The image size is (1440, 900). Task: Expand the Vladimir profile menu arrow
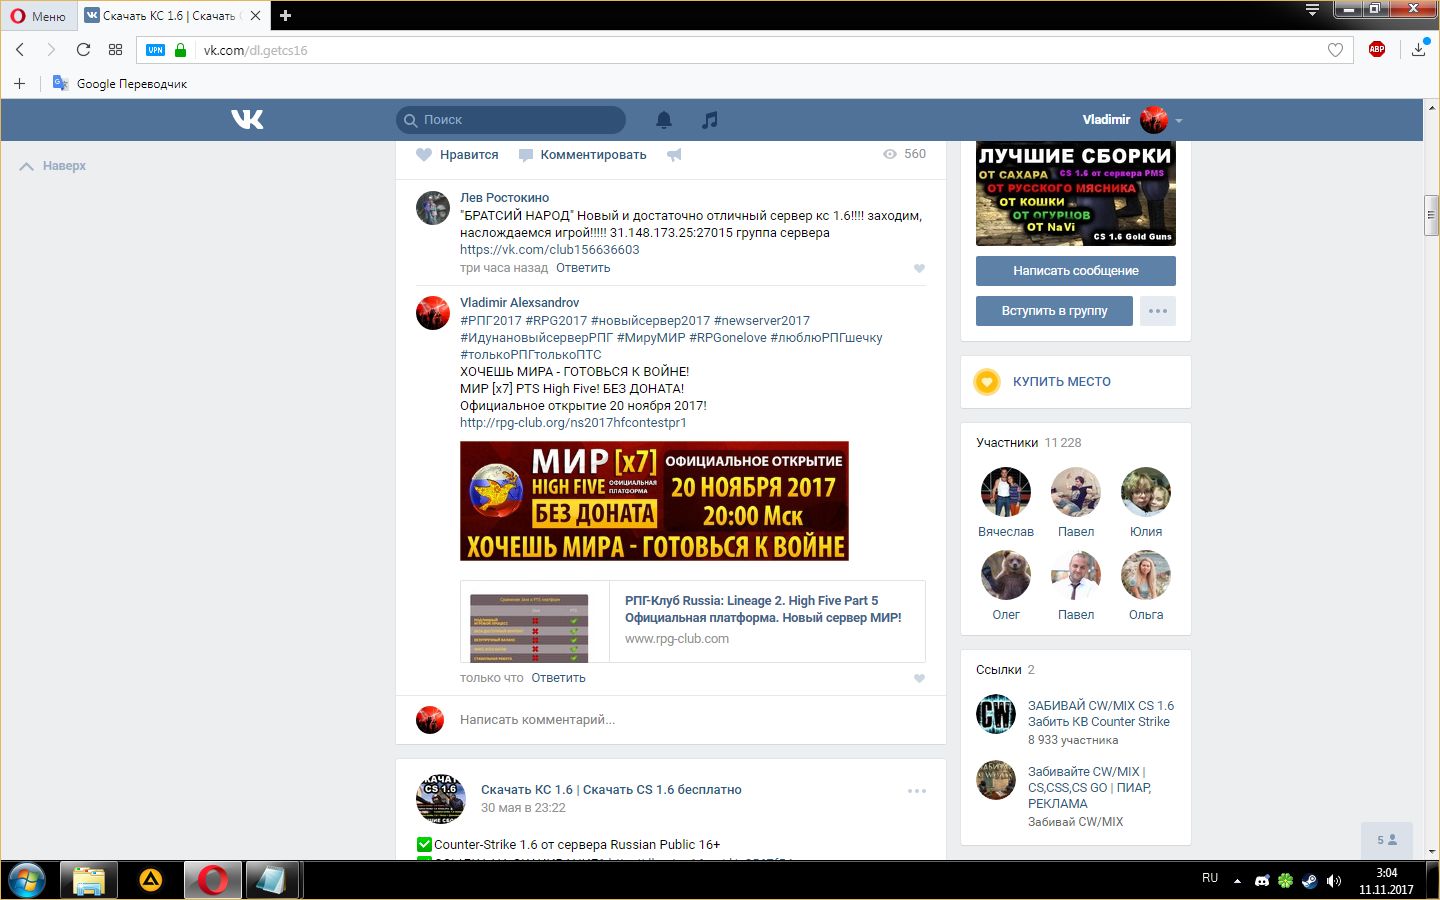tap(1179, 121)
